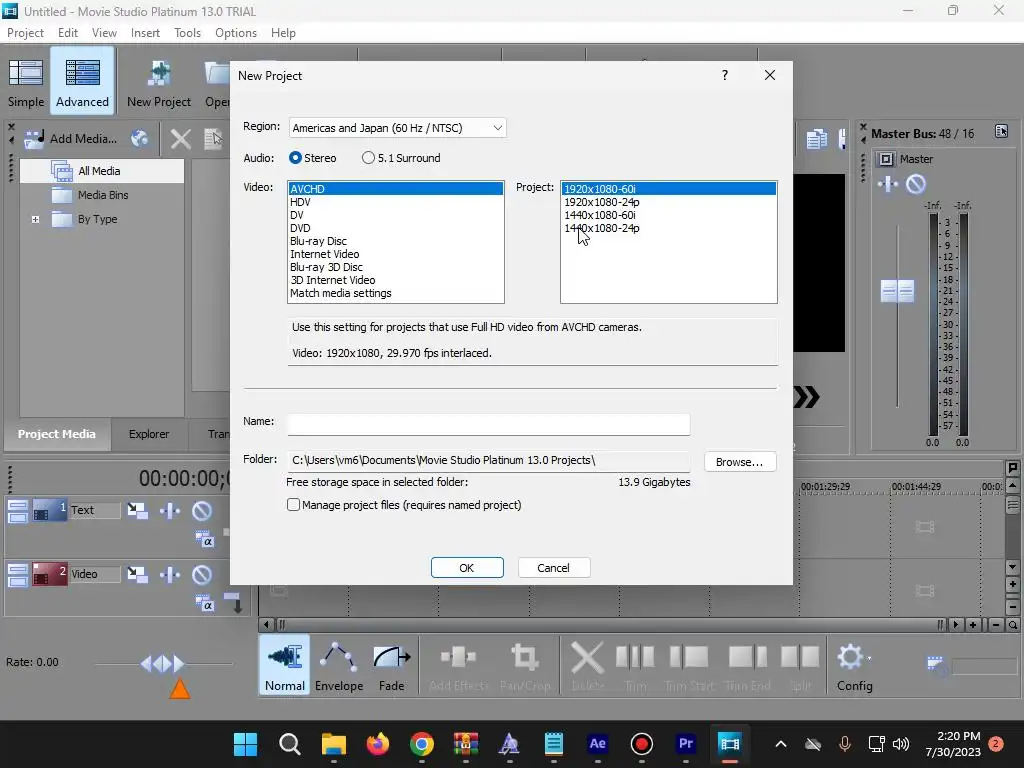Open the View menu
Image resolution: width=1024 pixels, height=768 pixels.
click(x=104, y=33)
